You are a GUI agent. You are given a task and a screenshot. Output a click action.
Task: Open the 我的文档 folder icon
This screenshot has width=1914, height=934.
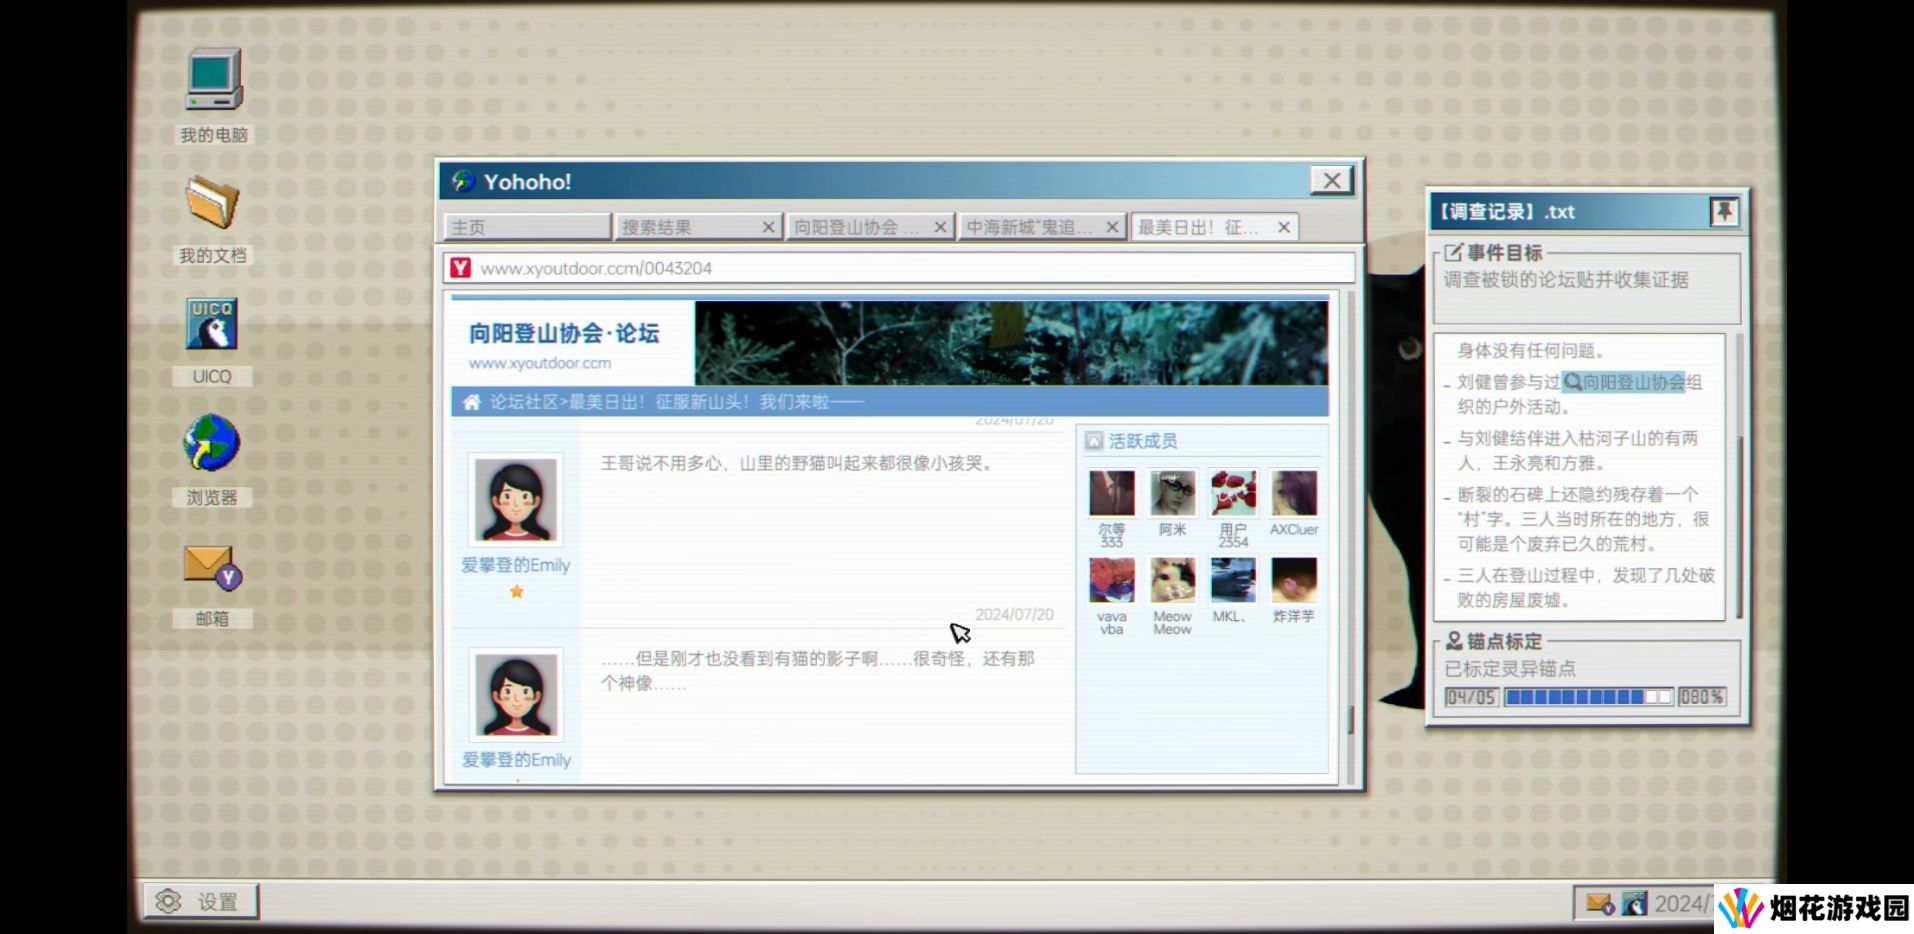[x=212, y=203]
